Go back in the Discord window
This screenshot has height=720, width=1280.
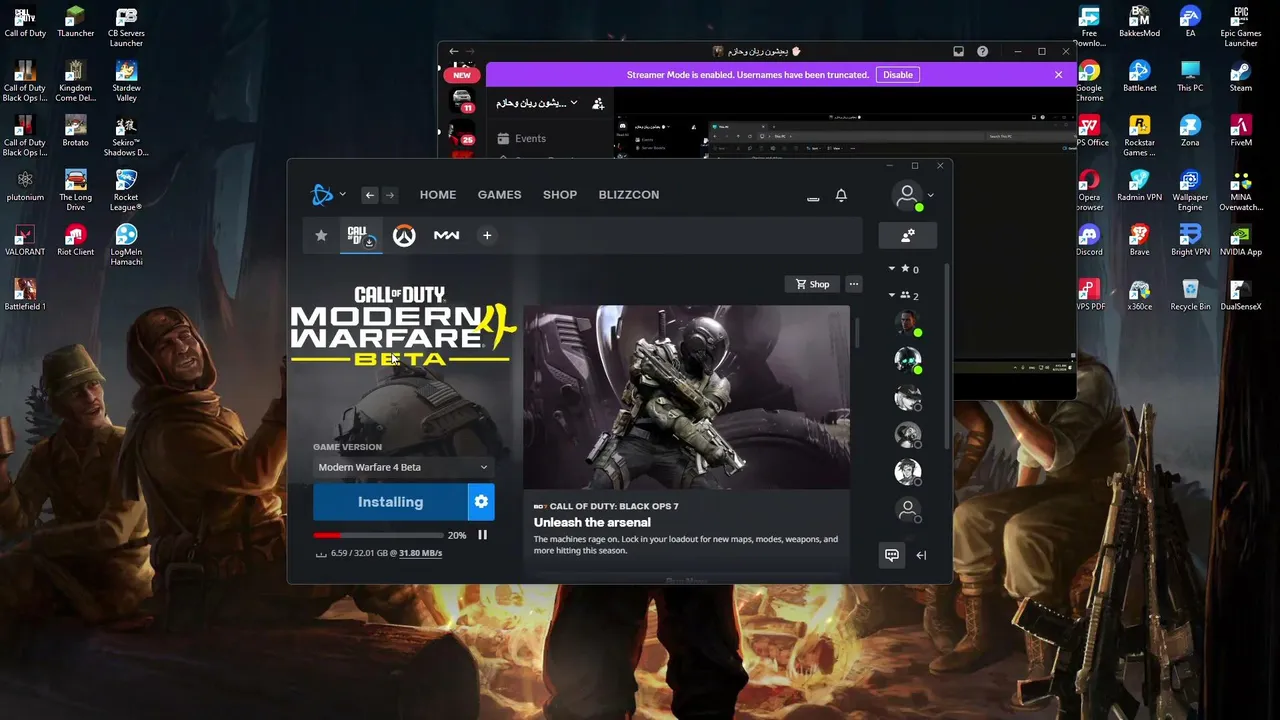454,51
